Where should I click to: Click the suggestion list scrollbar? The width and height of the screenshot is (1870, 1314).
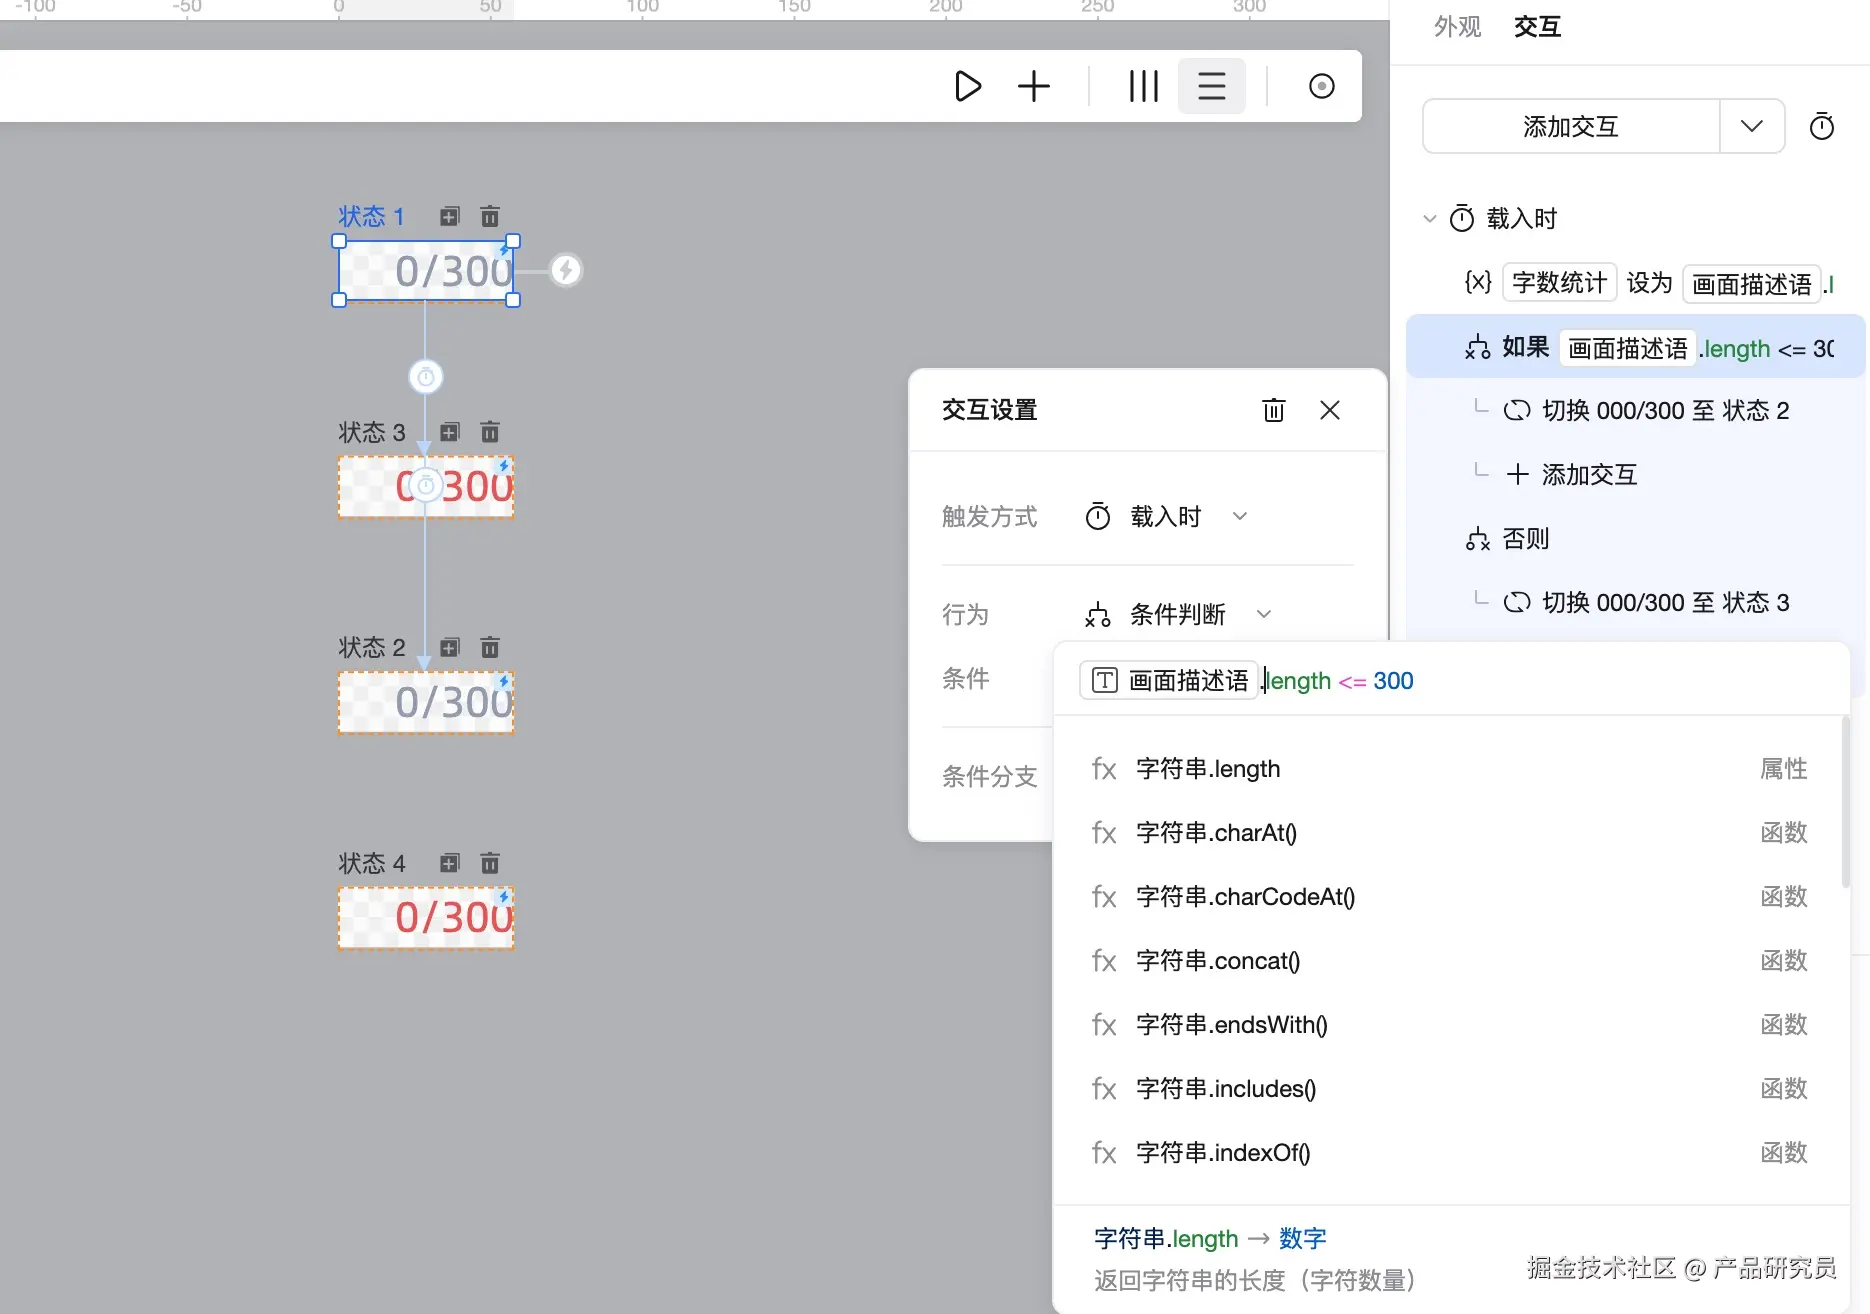1845,802
